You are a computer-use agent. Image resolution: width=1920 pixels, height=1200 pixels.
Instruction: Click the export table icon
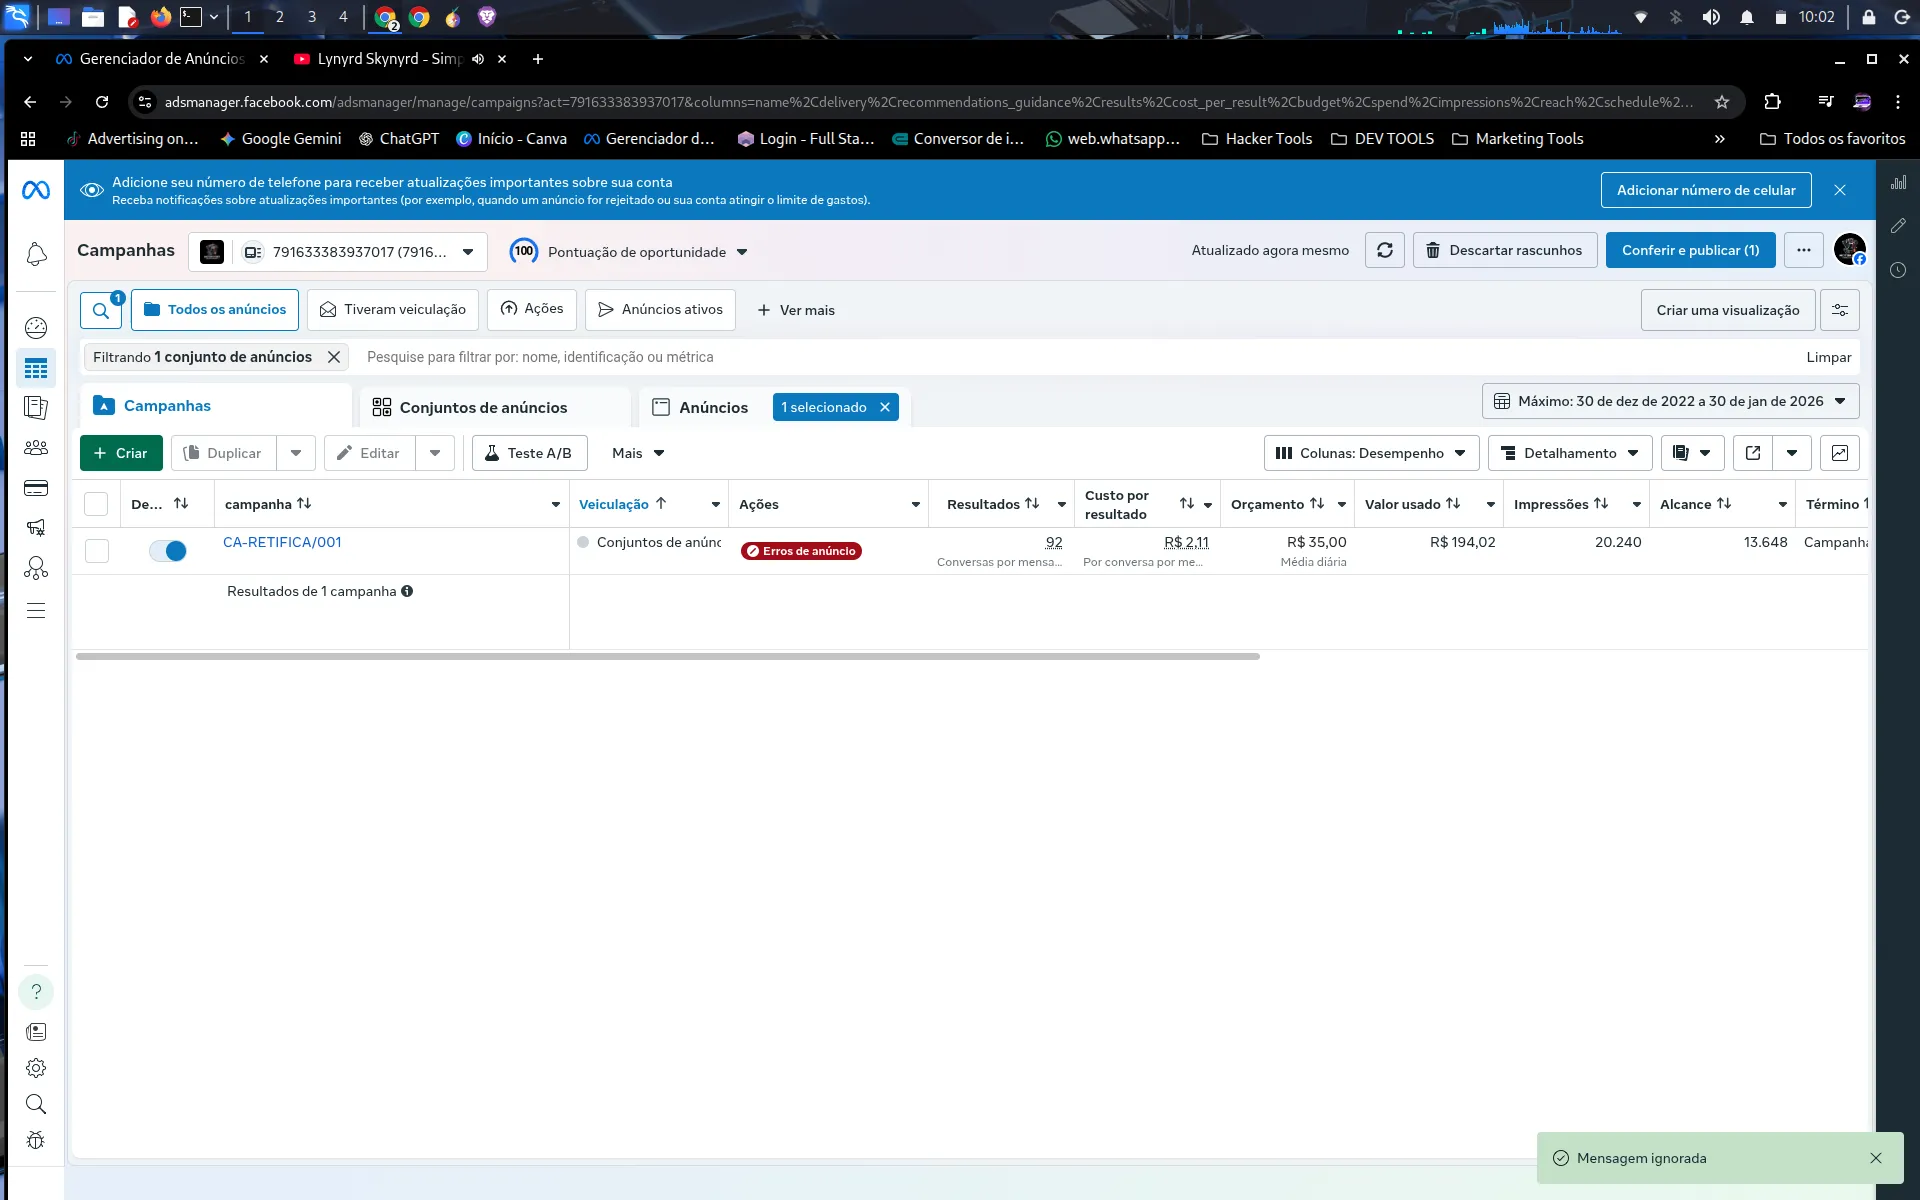tap(1753, 453)
